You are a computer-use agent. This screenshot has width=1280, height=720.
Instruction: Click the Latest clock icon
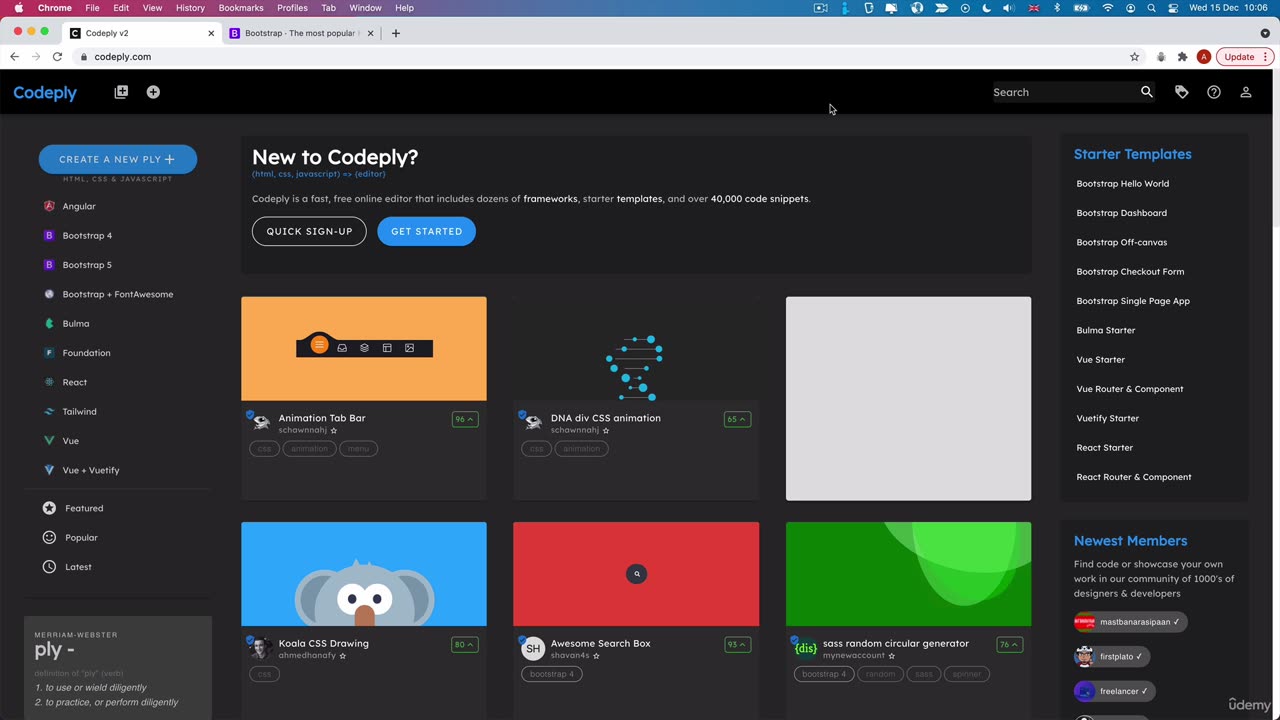click(49, 567)
